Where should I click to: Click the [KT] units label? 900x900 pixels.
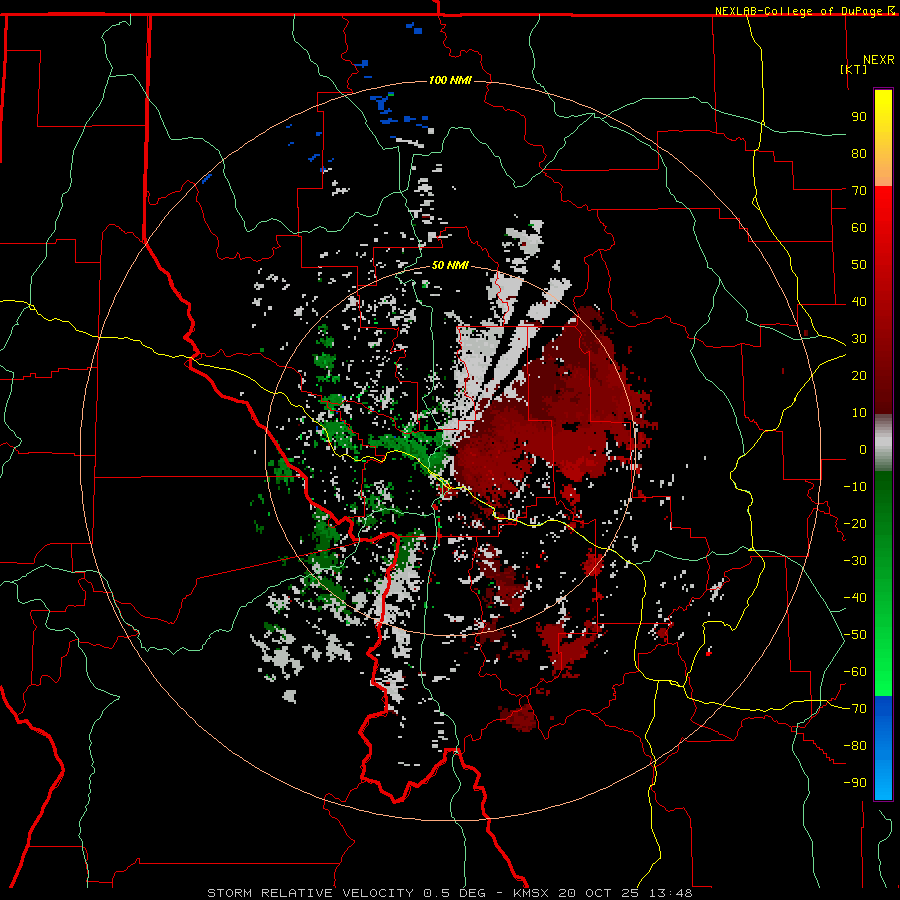click(854, 69)
